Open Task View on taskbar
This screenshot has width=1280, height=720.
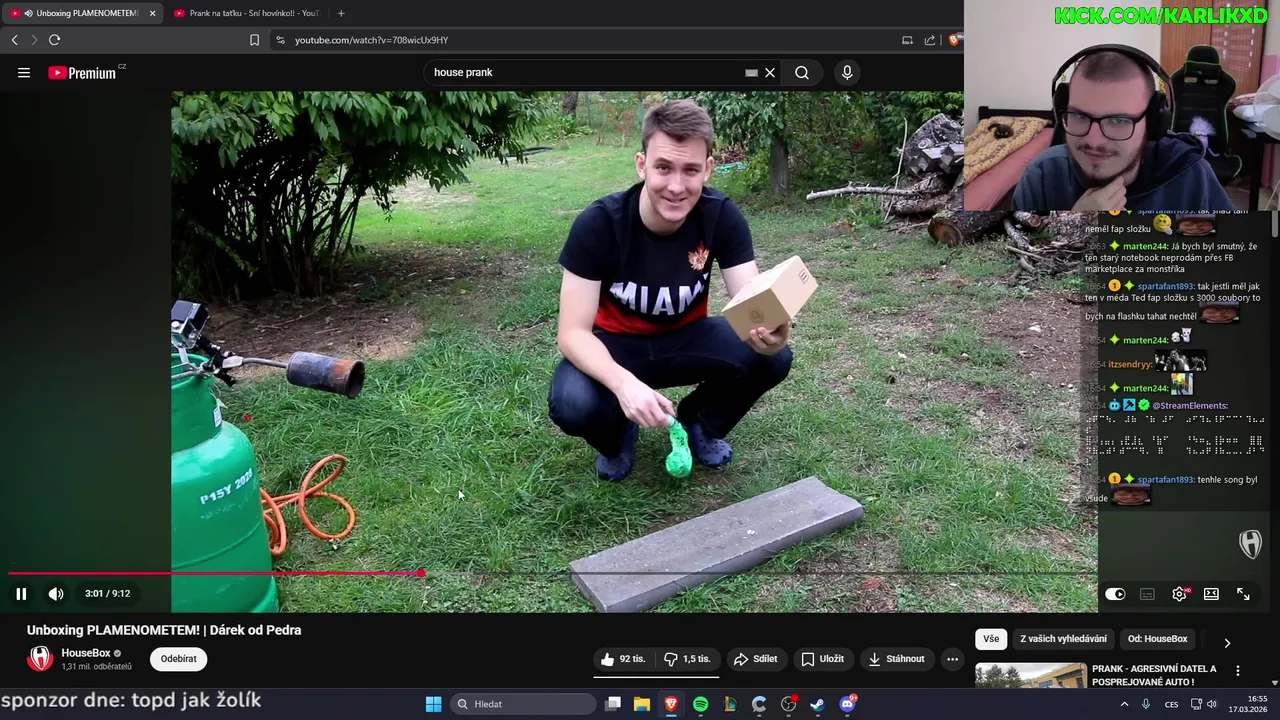pyautogui.click(x=614, y=704)
